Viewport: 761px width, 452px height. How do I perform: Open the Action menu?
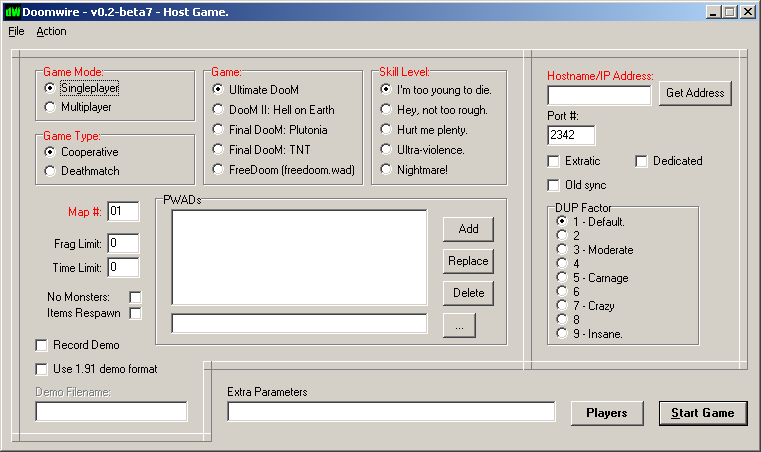point(51,32)
